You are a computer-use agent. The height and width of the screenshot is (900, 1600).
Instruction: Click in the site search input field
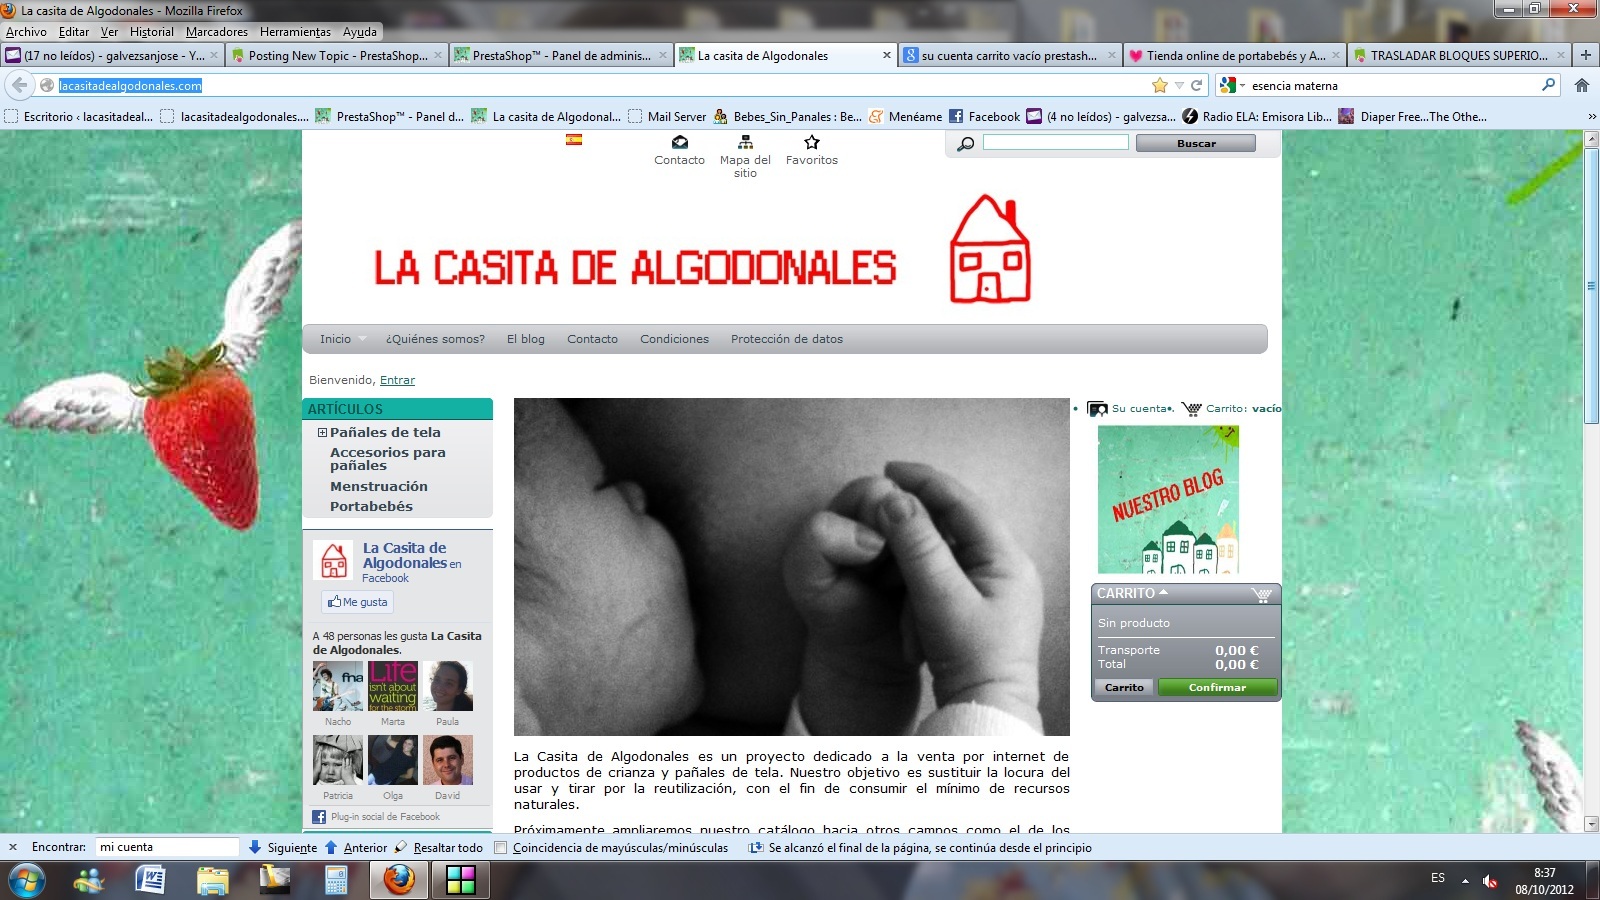[x=1056, y=143]
